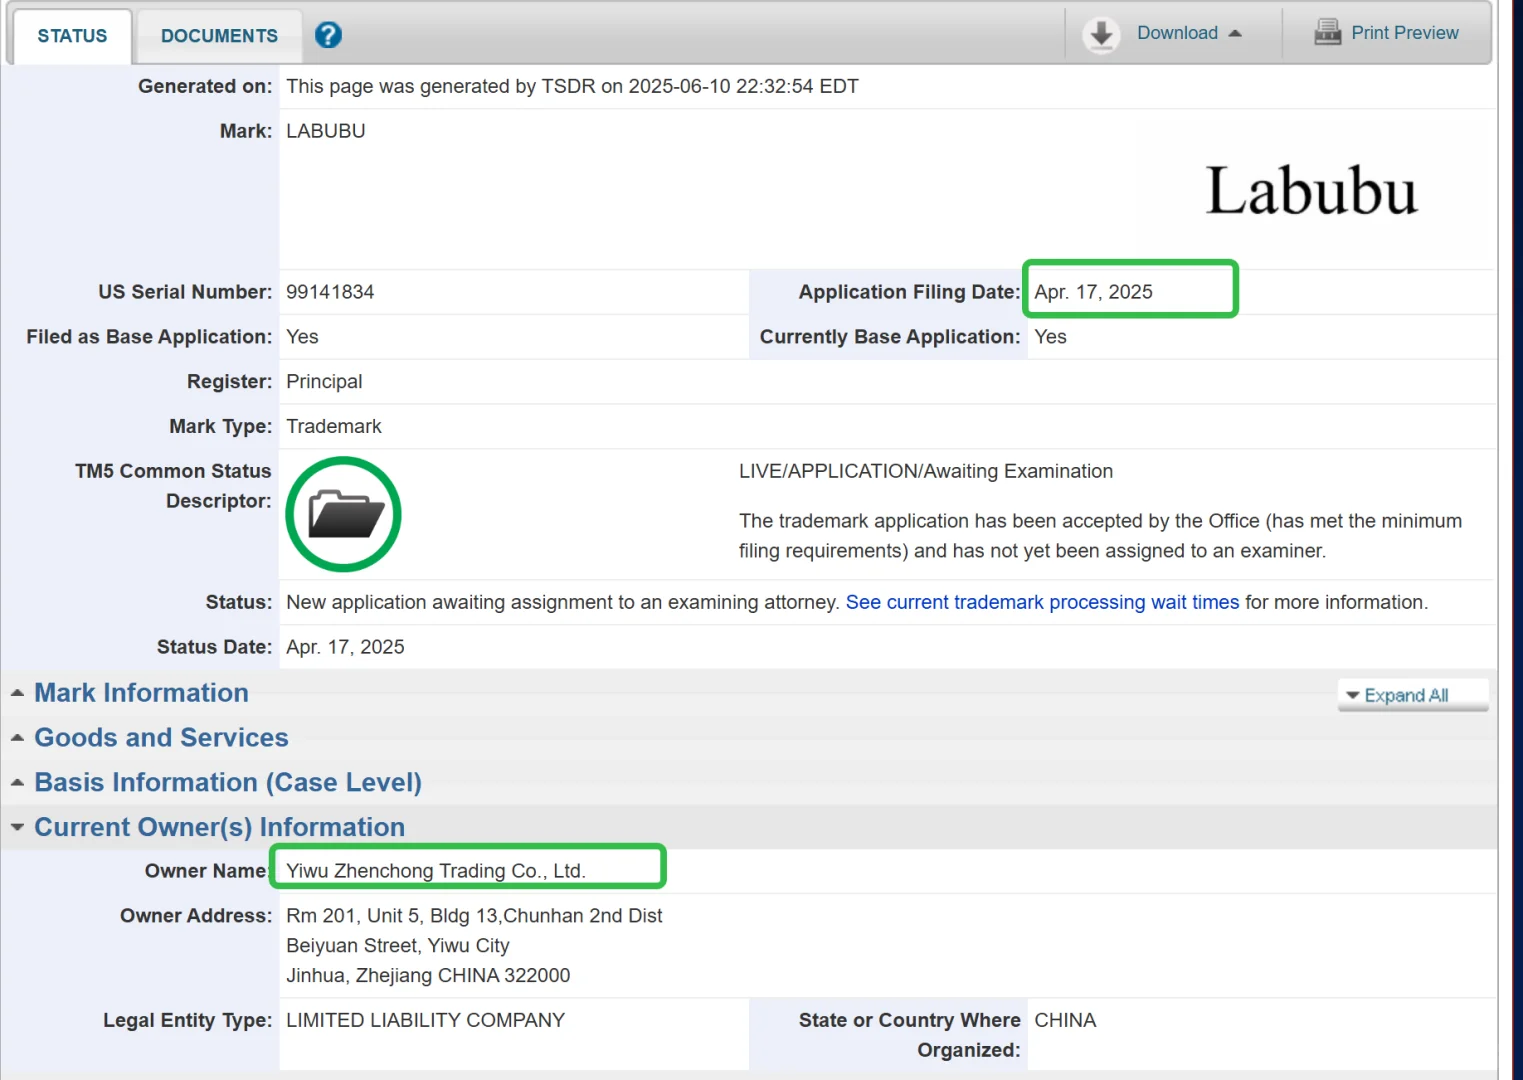Open the Download dropdown menu
This screenshot has height=1080, width=1523.
pos(1189,33)
